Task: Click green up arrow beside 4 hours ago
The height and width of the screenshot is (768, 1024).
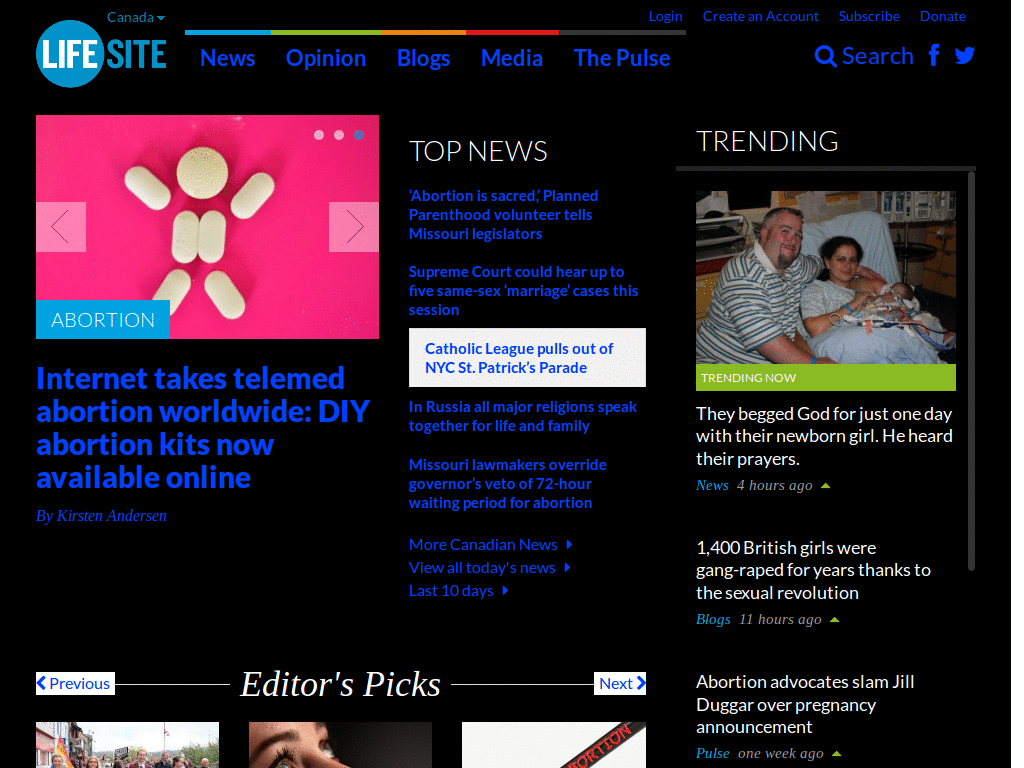Action: coord(825,486)
